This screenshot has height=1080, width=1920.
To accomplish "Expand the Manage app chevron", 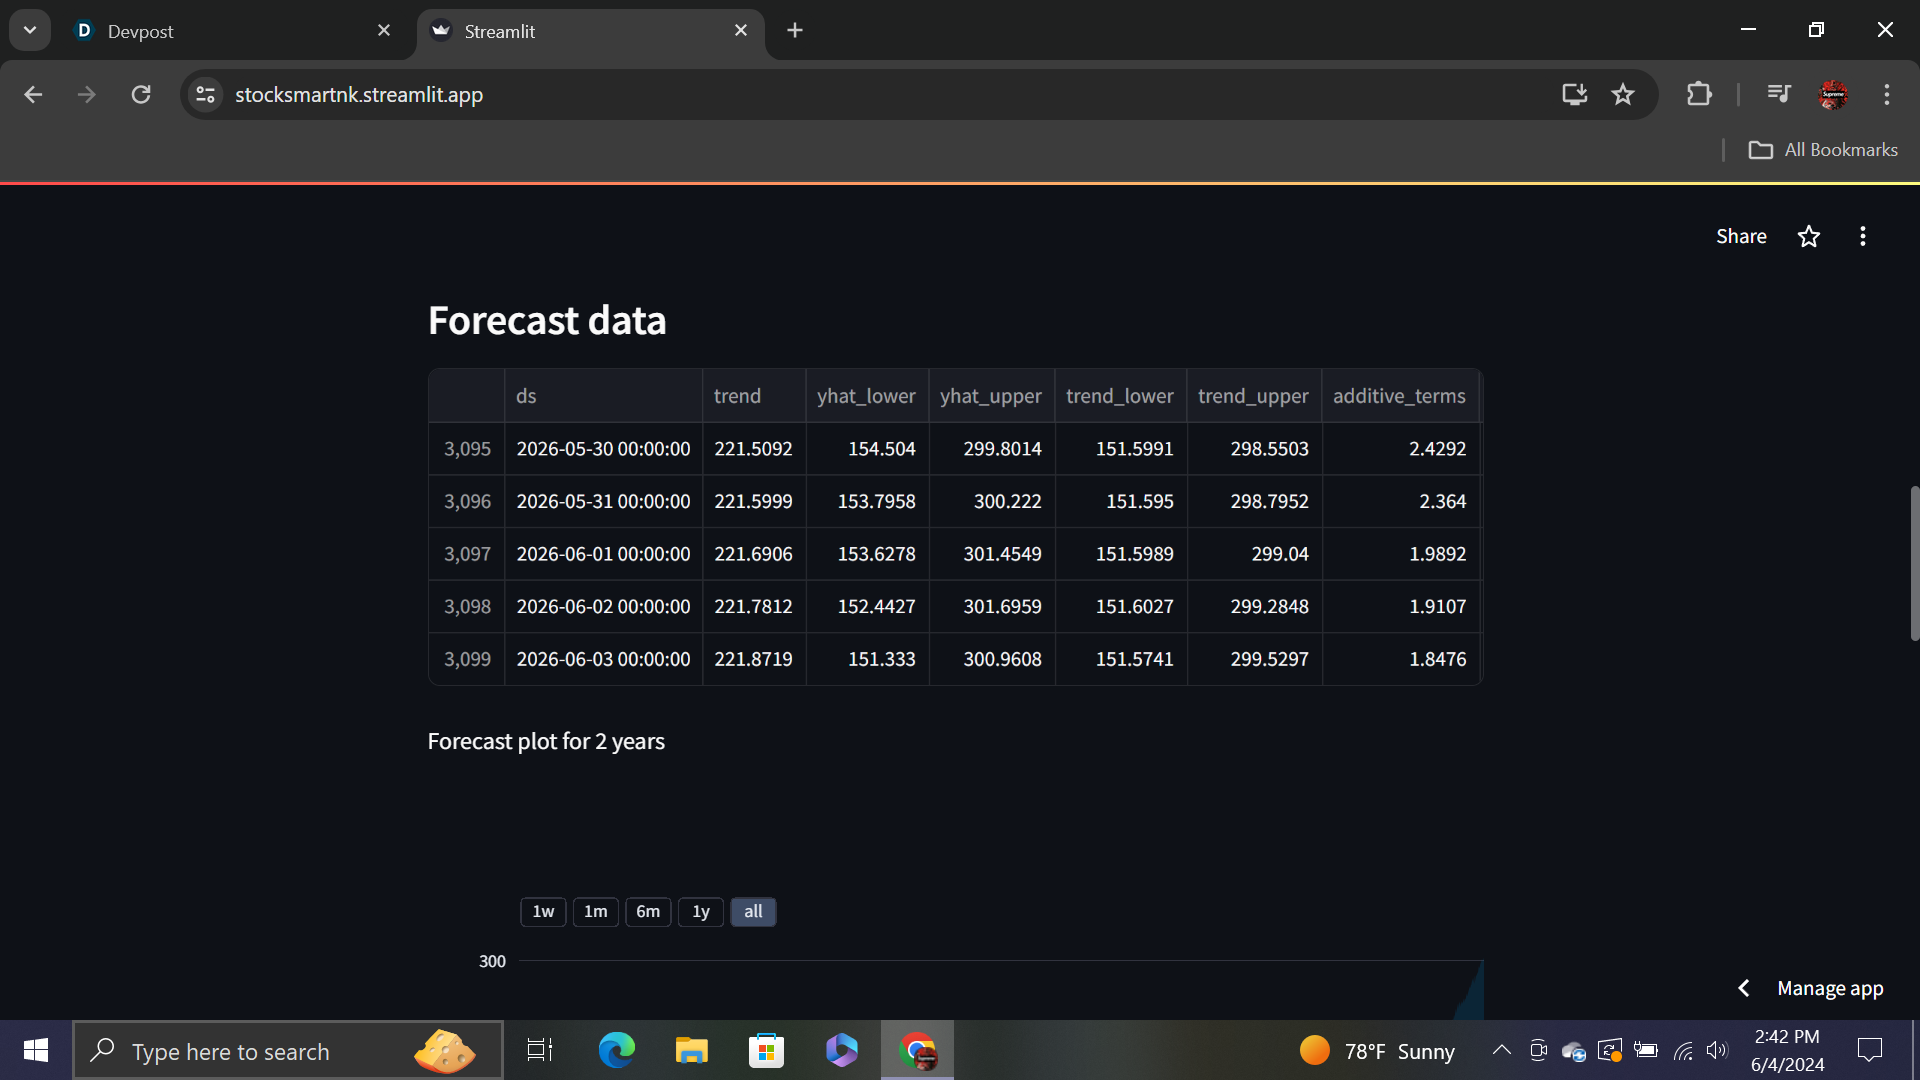I will tap(1744, 988).
